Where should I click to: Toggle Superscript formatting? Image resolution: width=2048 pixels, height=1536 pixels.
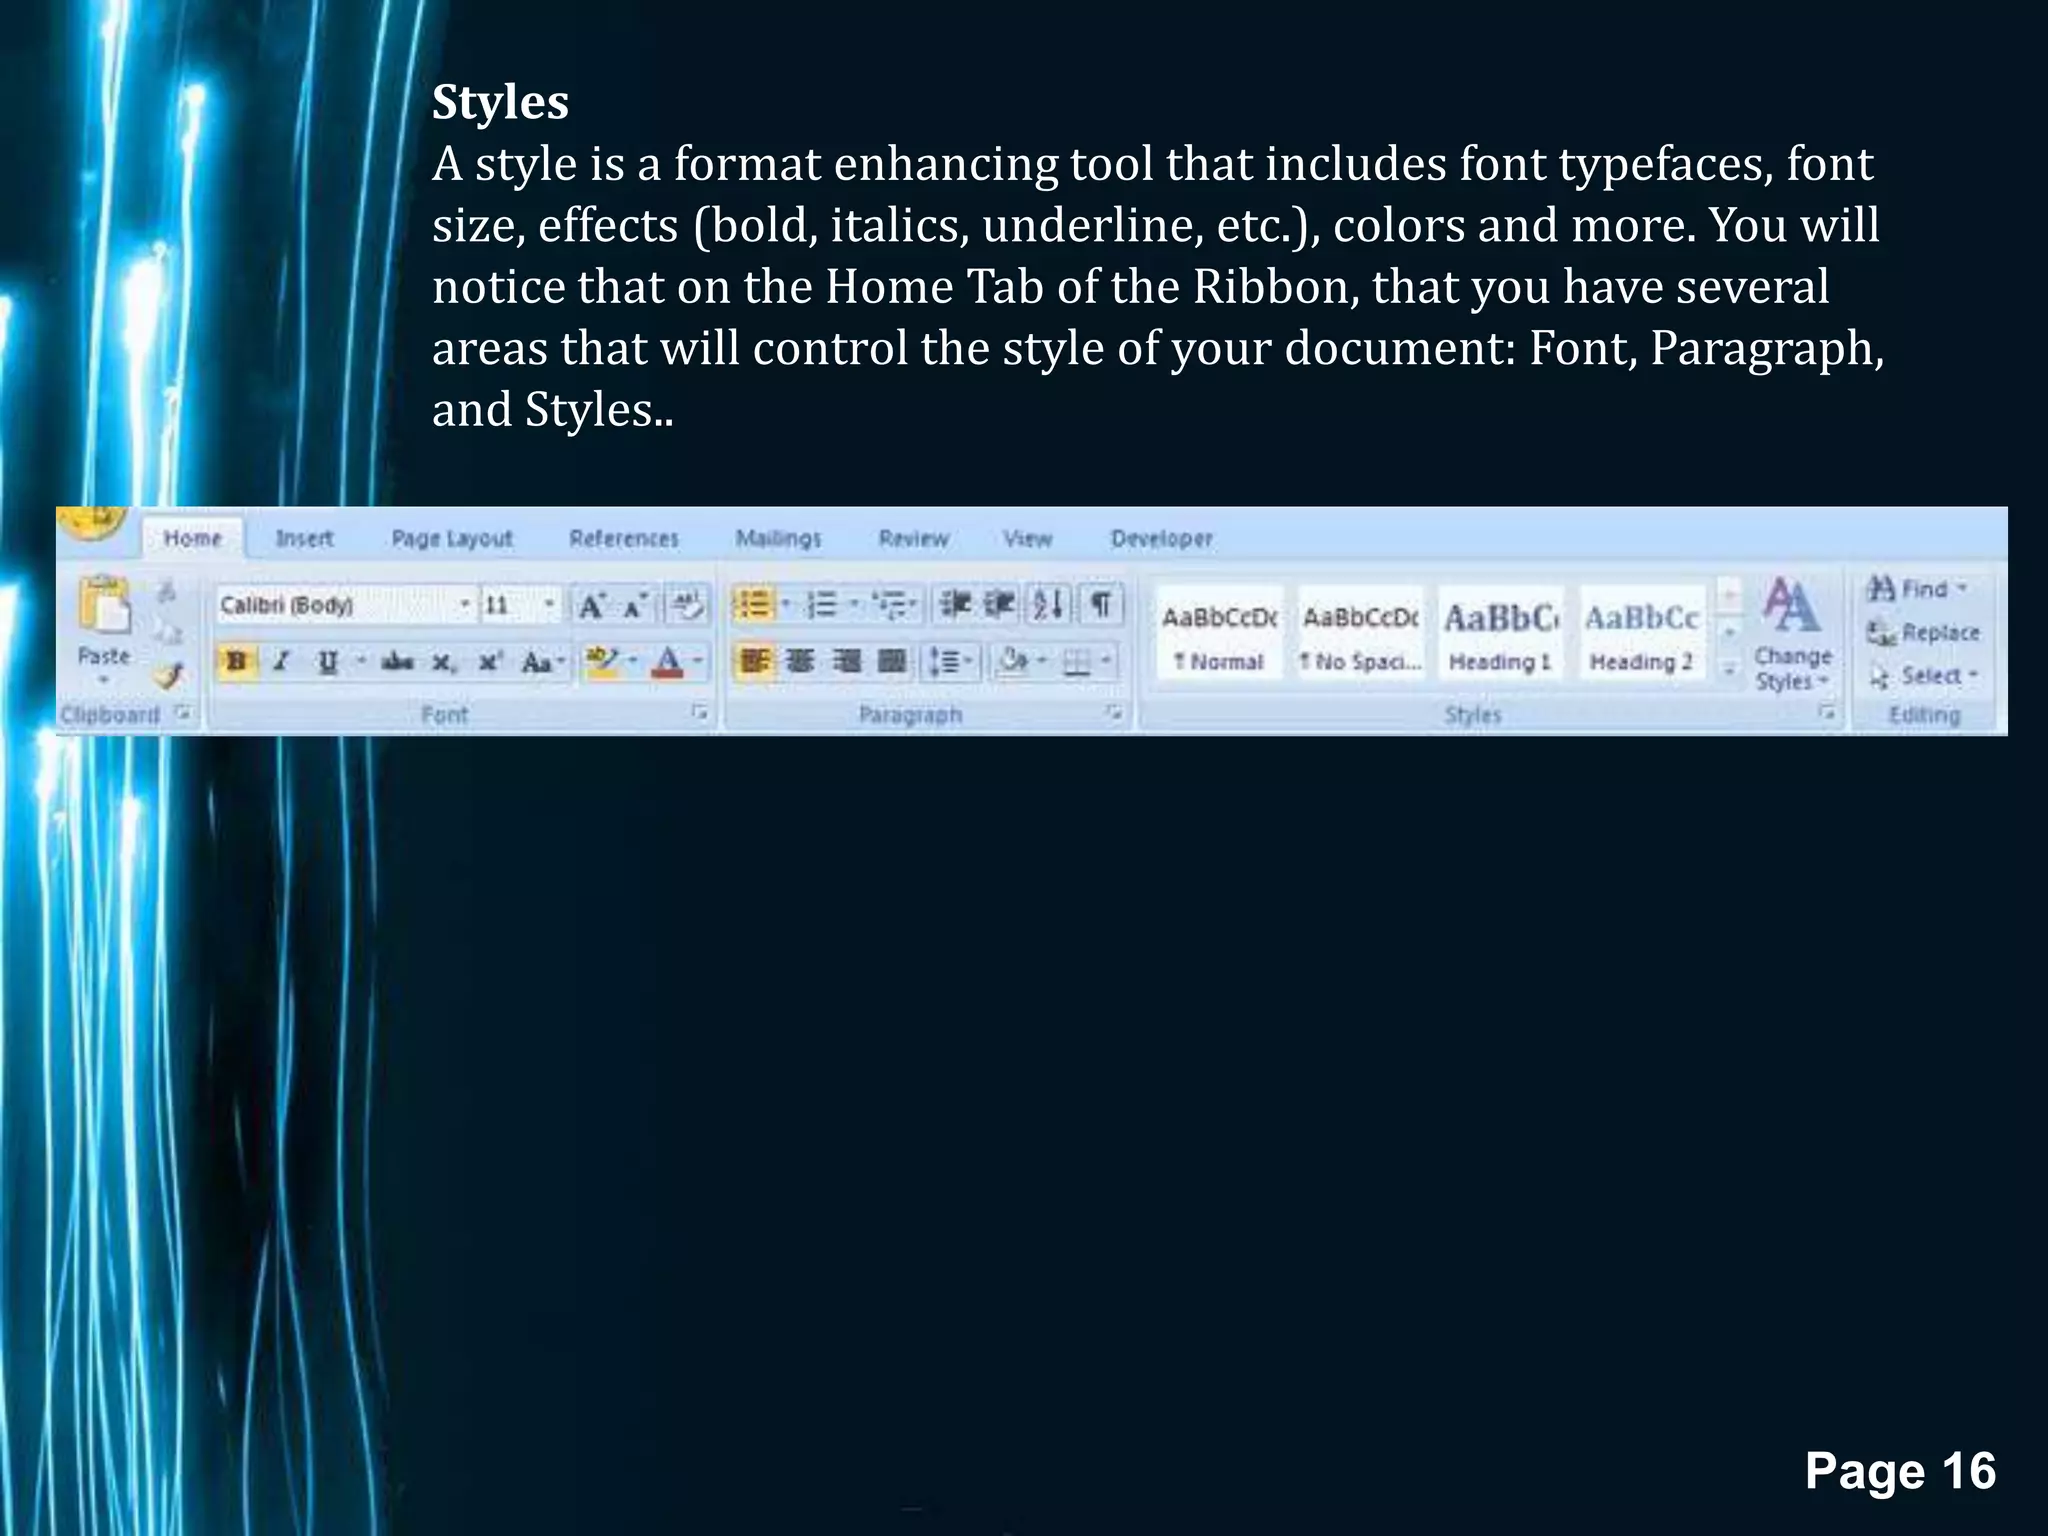(490, 661)
